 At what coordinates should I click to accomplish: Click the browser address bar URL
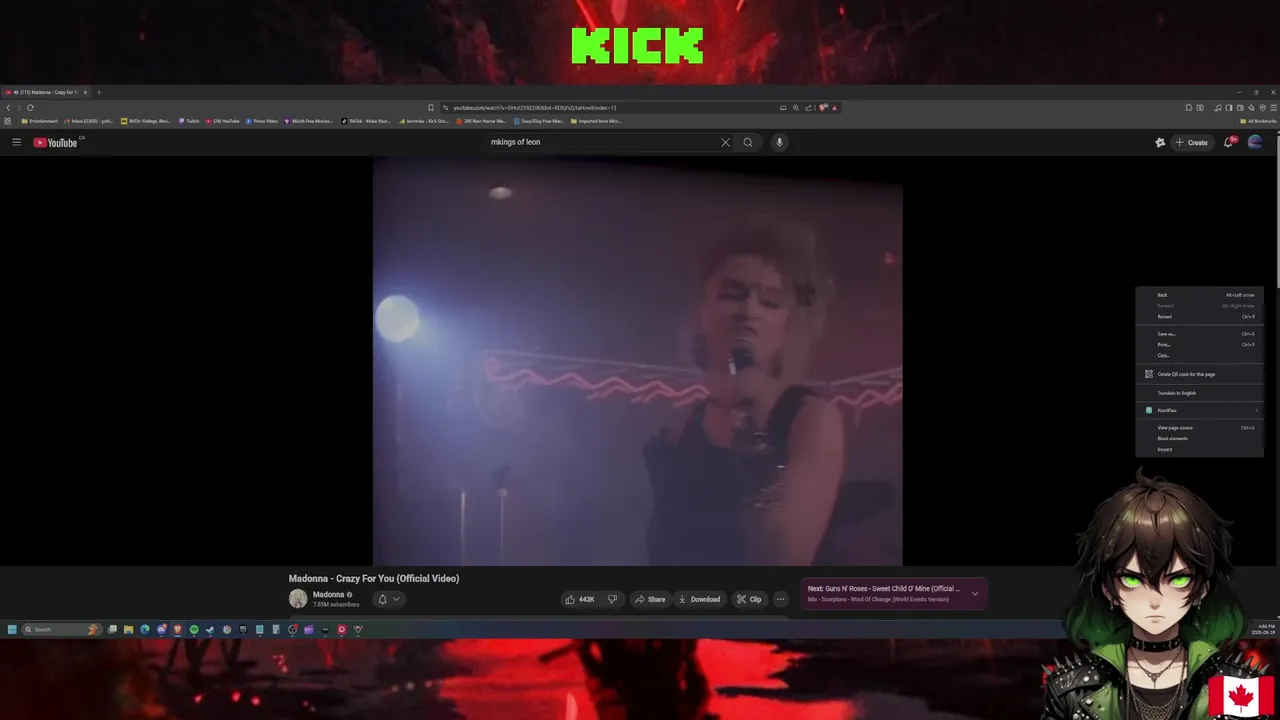coord(535,107)
